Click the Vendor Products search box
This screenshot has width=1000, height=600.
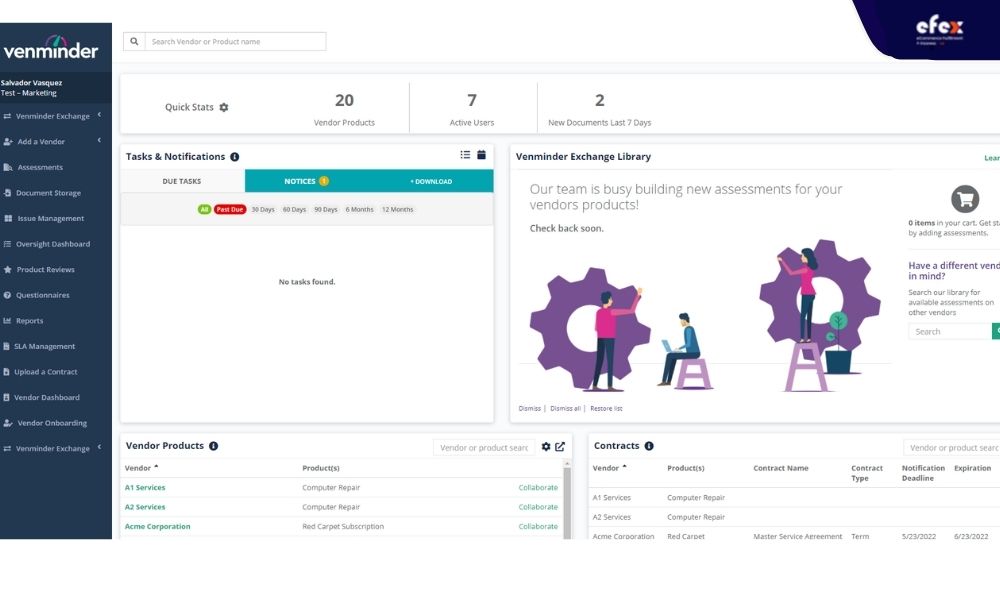[x=484, y=448]
